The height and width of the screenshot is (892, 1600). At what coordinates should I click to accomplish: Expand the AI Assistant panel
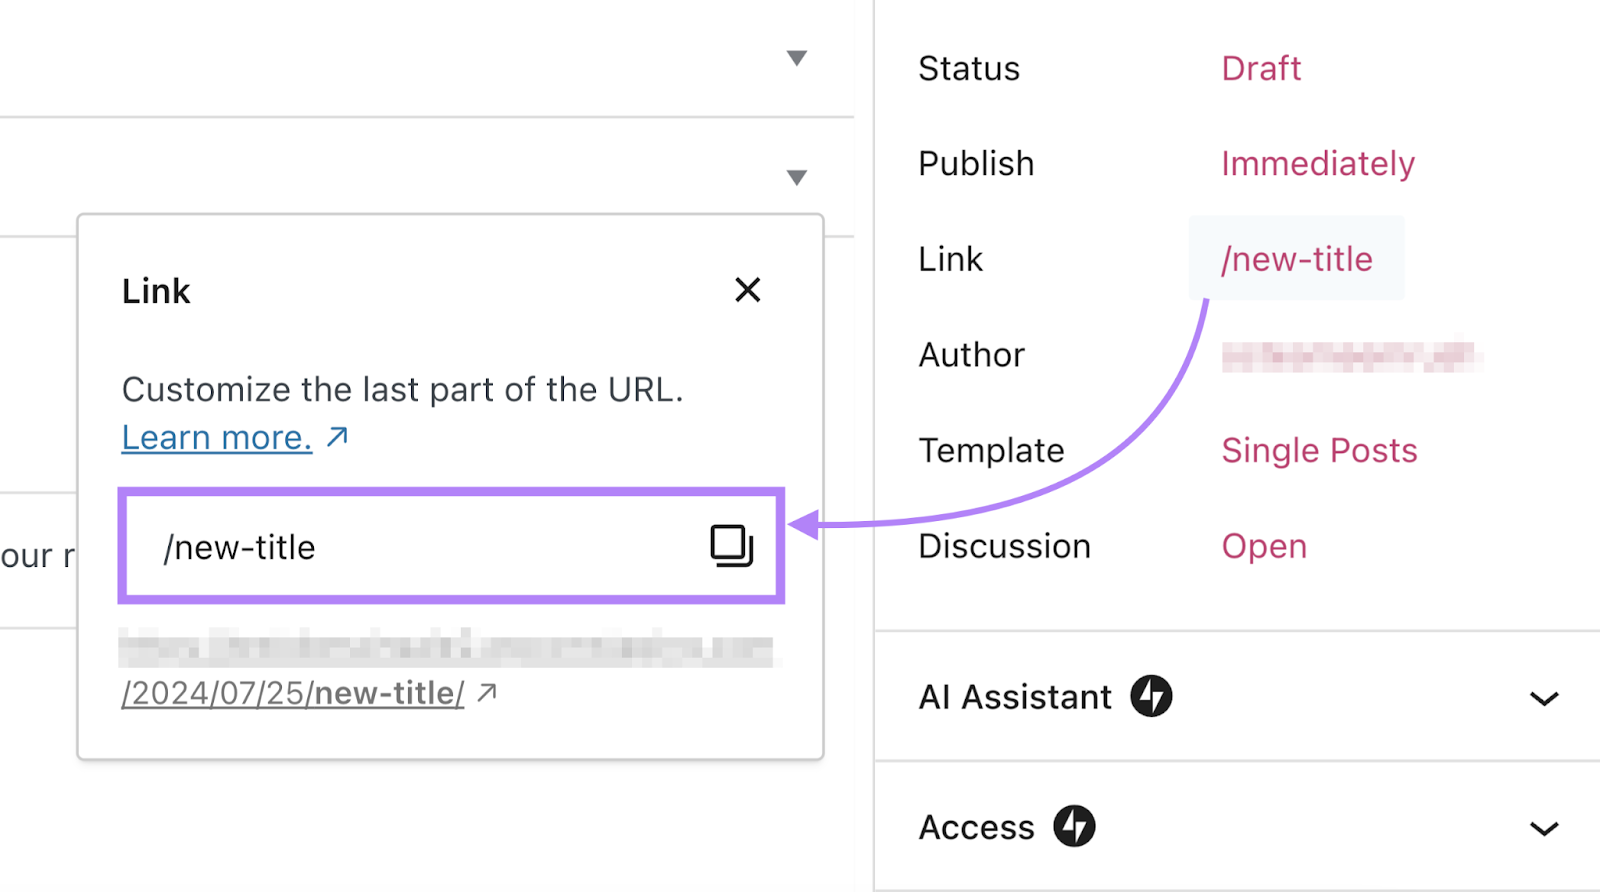(x=1544, y=697)
